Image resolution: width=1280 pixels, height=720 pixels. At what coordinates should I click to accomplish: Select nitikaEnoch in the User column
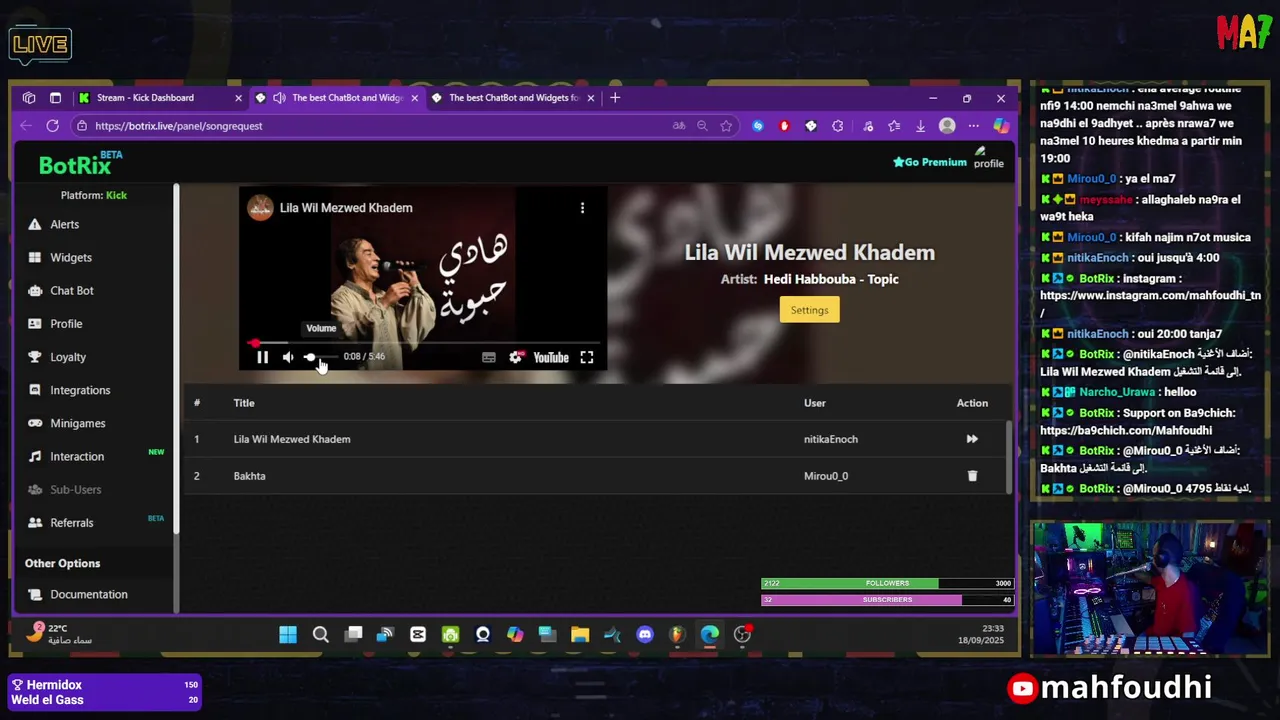pyautogui.click(x=831, y=439)
